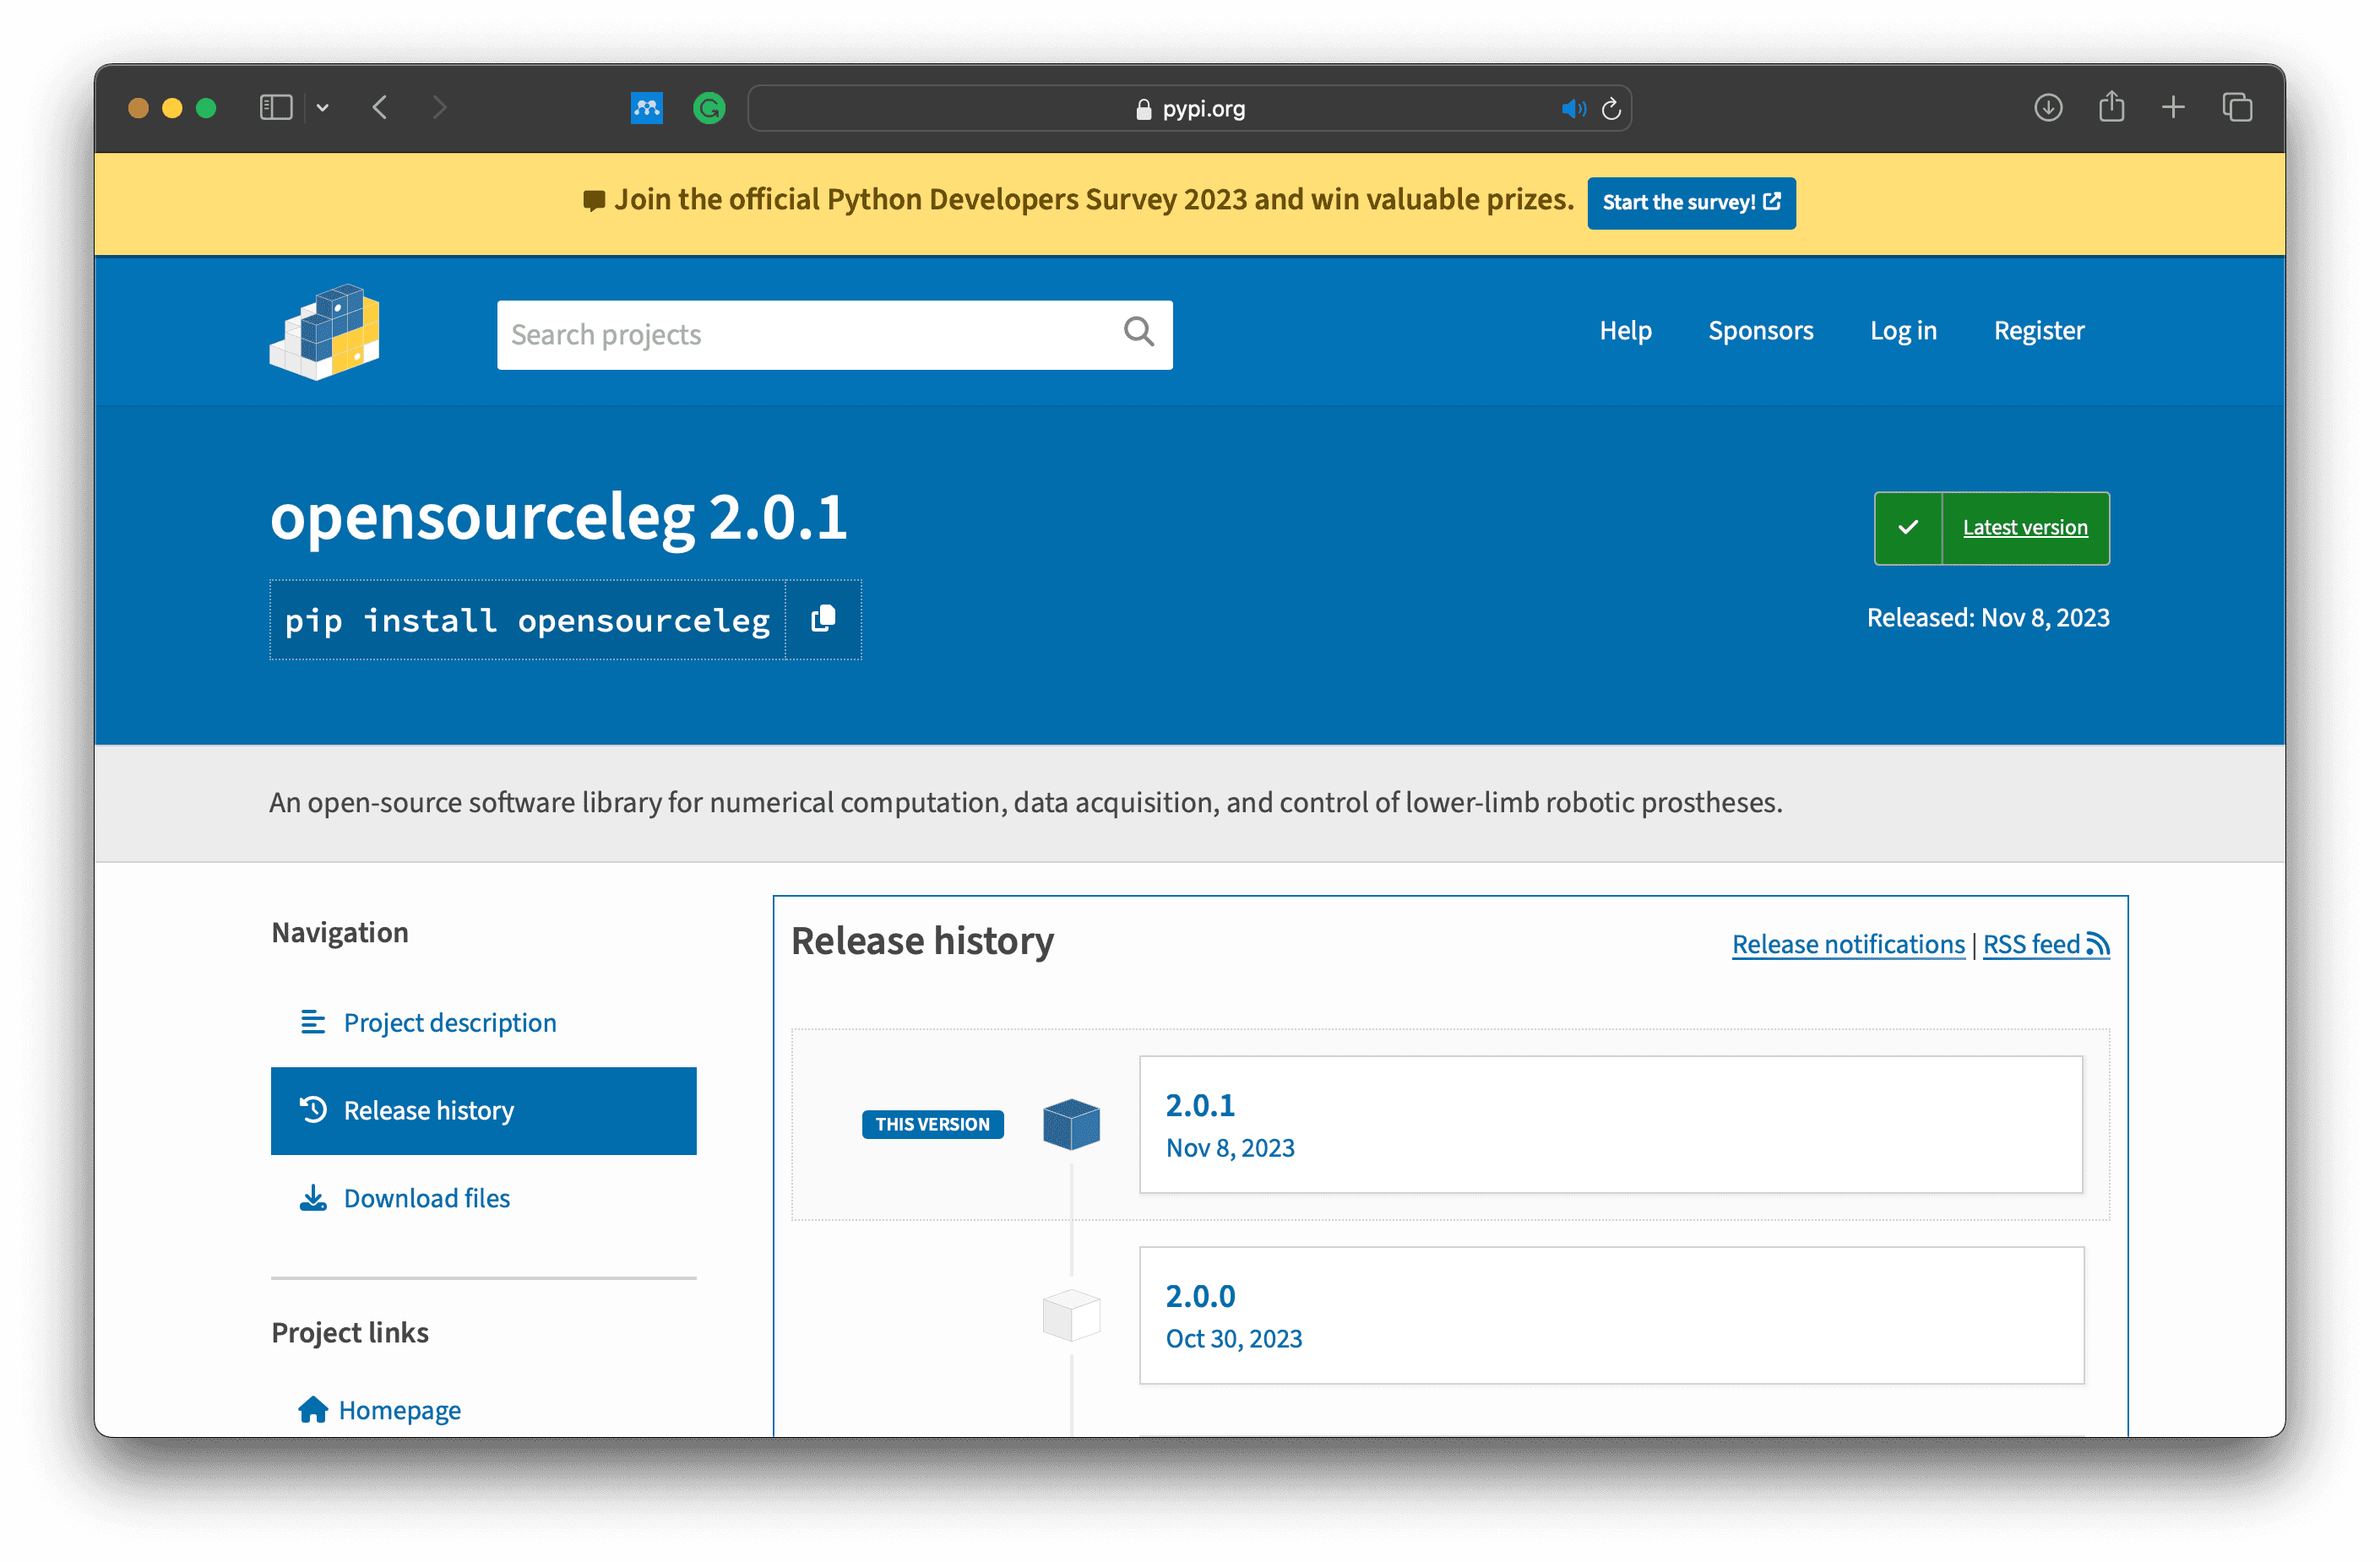Click the PyPI logo in header
This screenshot has height=1562, width=2380.
325,332
